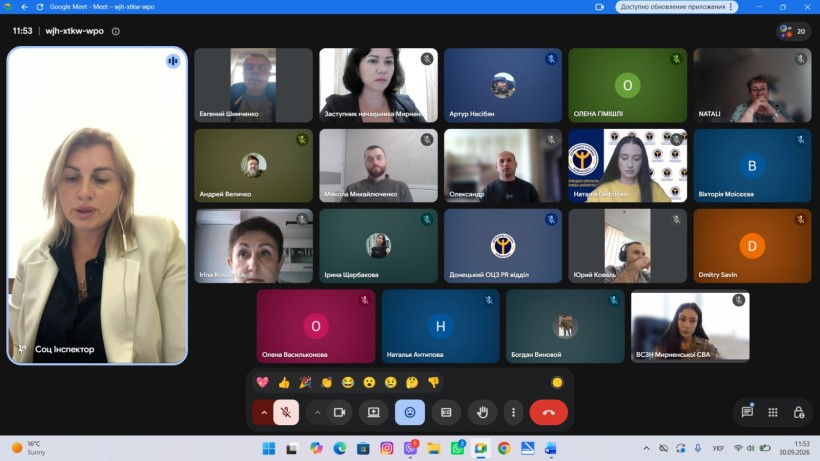Open Windows Start menu
Screen dimensions: 820x461
[x=269, y=448]
